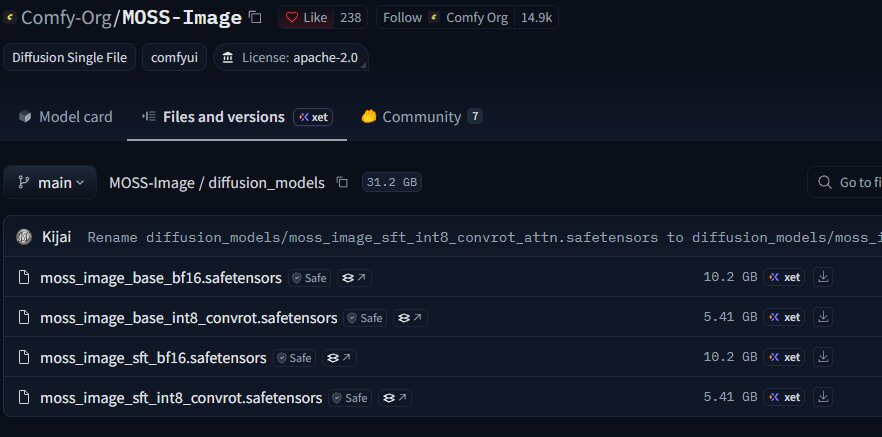The width and height of the screenshot is (882, 437).
Task: Open the apache-2.0 license tag
Action: [291, 57]
